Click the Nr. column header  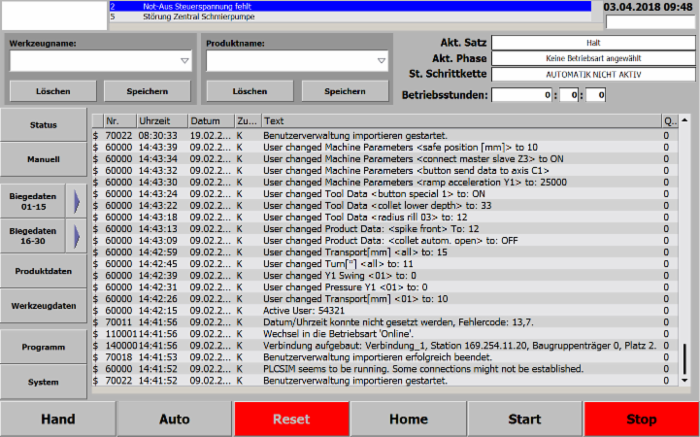pos(118,121)
